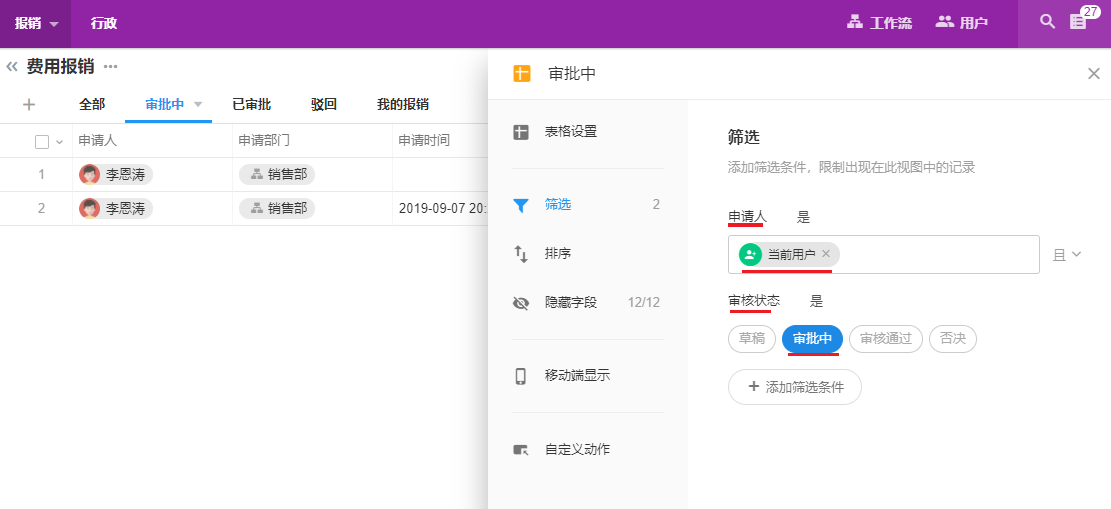Add a new view with plus icon

[29, 104]
